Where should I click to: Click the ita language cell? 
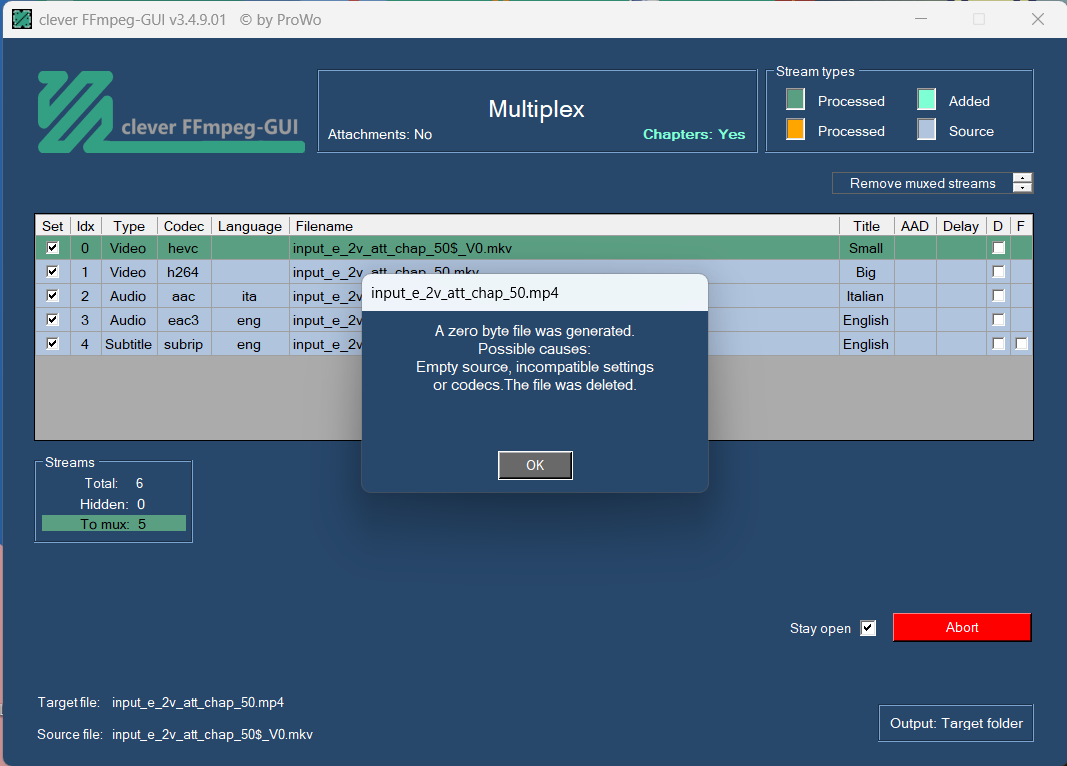point(249,296)
